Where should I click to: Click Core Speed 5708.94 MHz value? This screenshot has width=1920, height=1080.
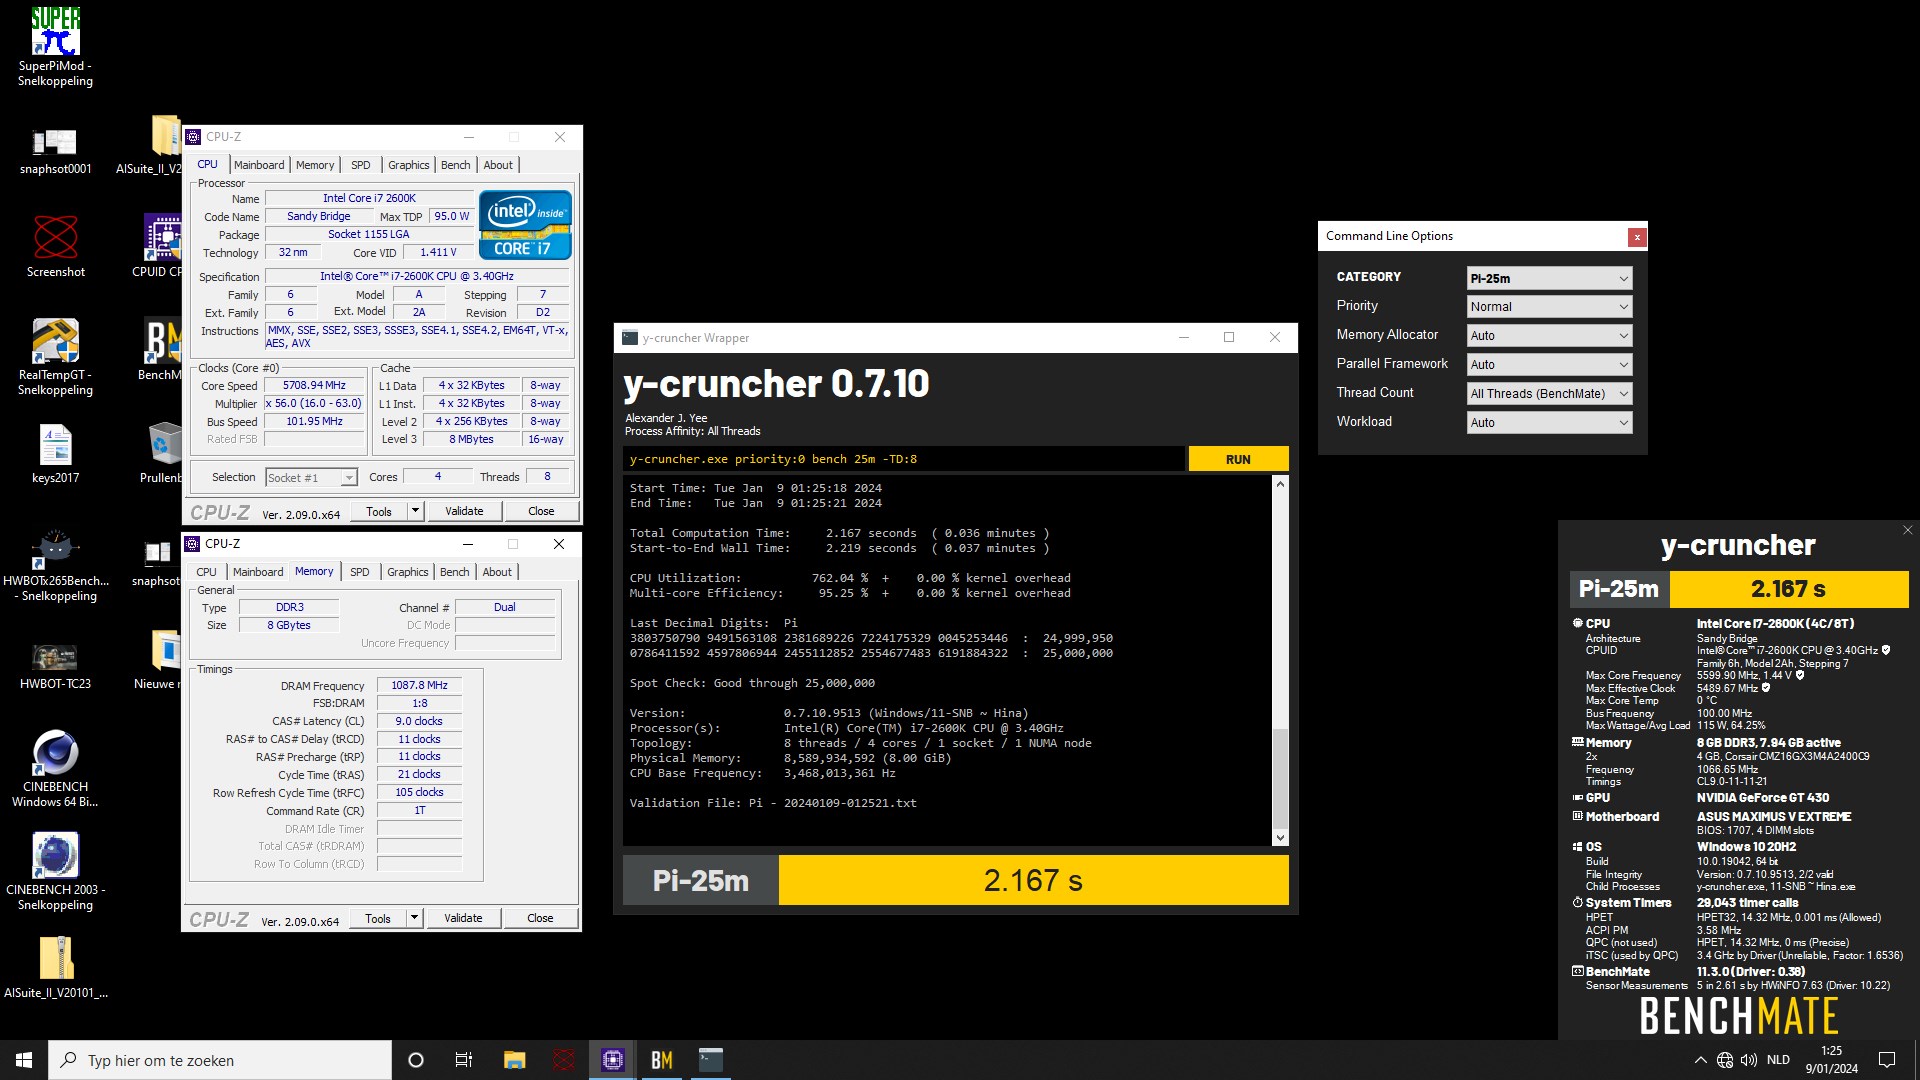(314, 386)
